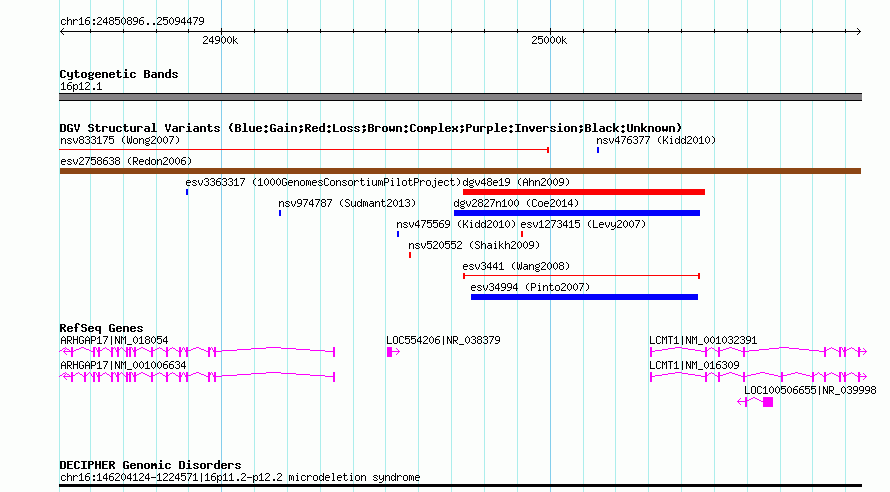Select variant label nsv974787 (Sudmant2013)

pos(347,204)
